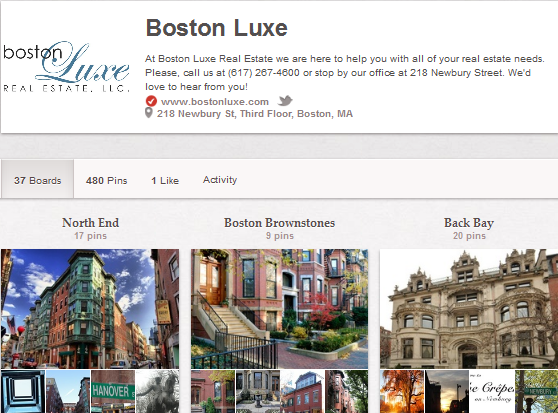Click the Boston Brownstones cover photo
The width and height of the screenshot is (558, 413).
click(279, 309)
